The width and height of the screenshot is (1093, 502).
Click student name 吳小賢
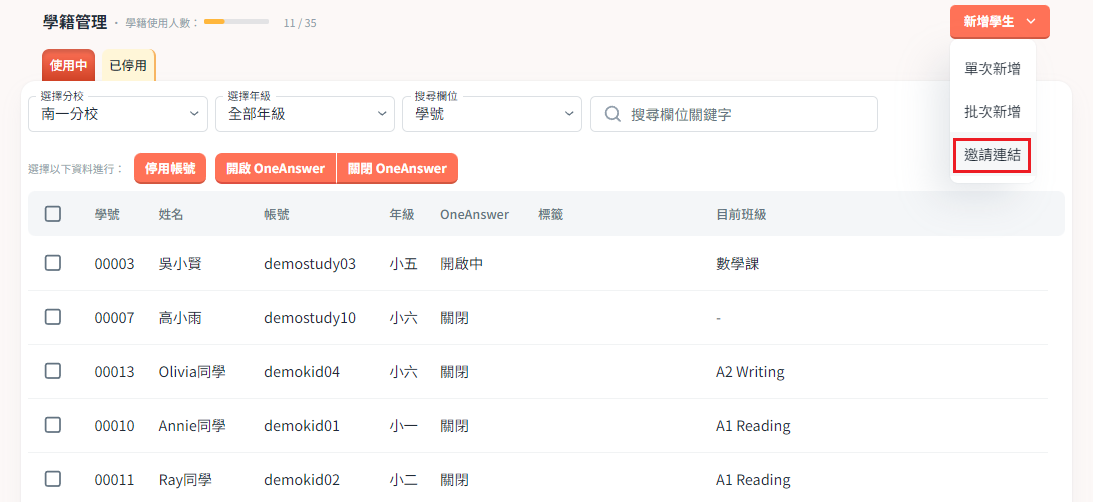click(x=181, y=264)
